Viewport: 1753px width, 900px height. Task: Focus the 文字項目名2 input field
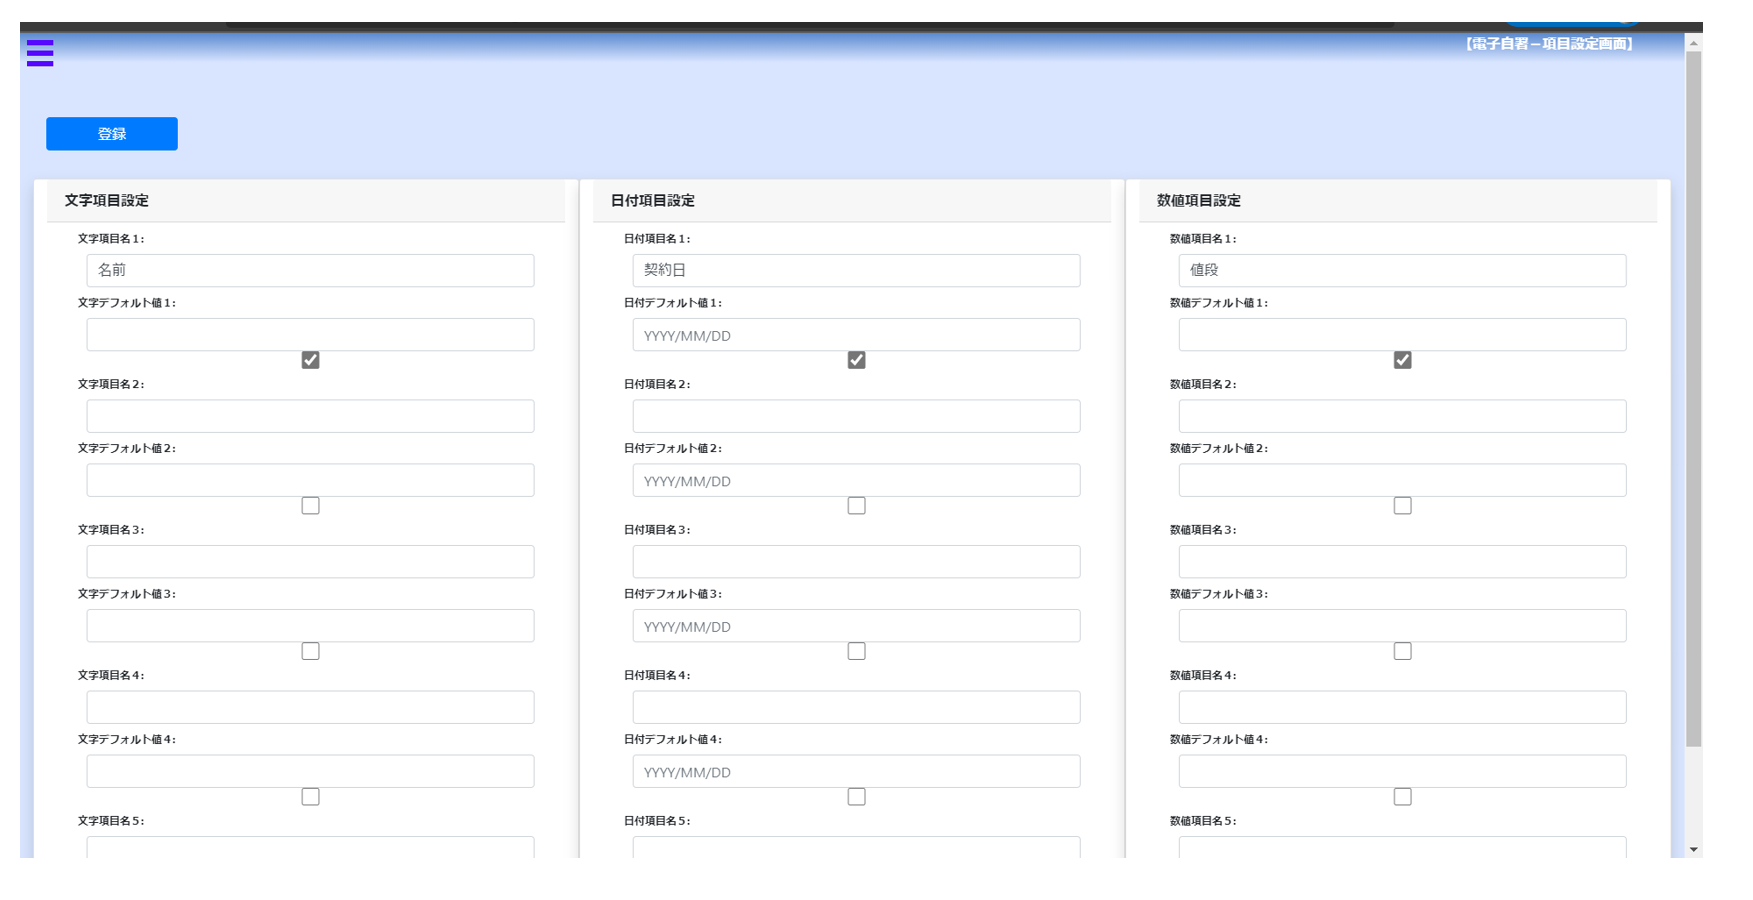310,416
